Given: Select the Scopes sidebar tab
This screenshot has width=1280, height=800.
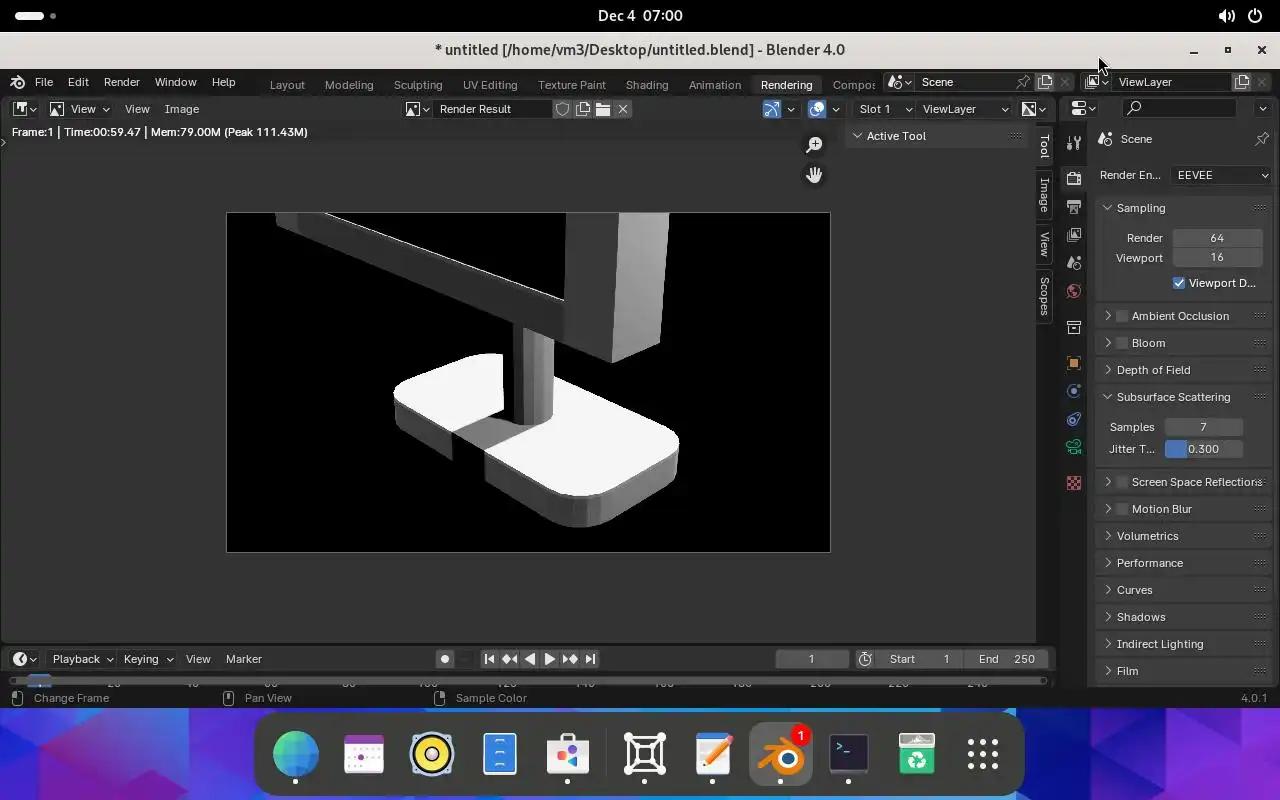Looking at the screenshot, I should tap(1044, 296).
